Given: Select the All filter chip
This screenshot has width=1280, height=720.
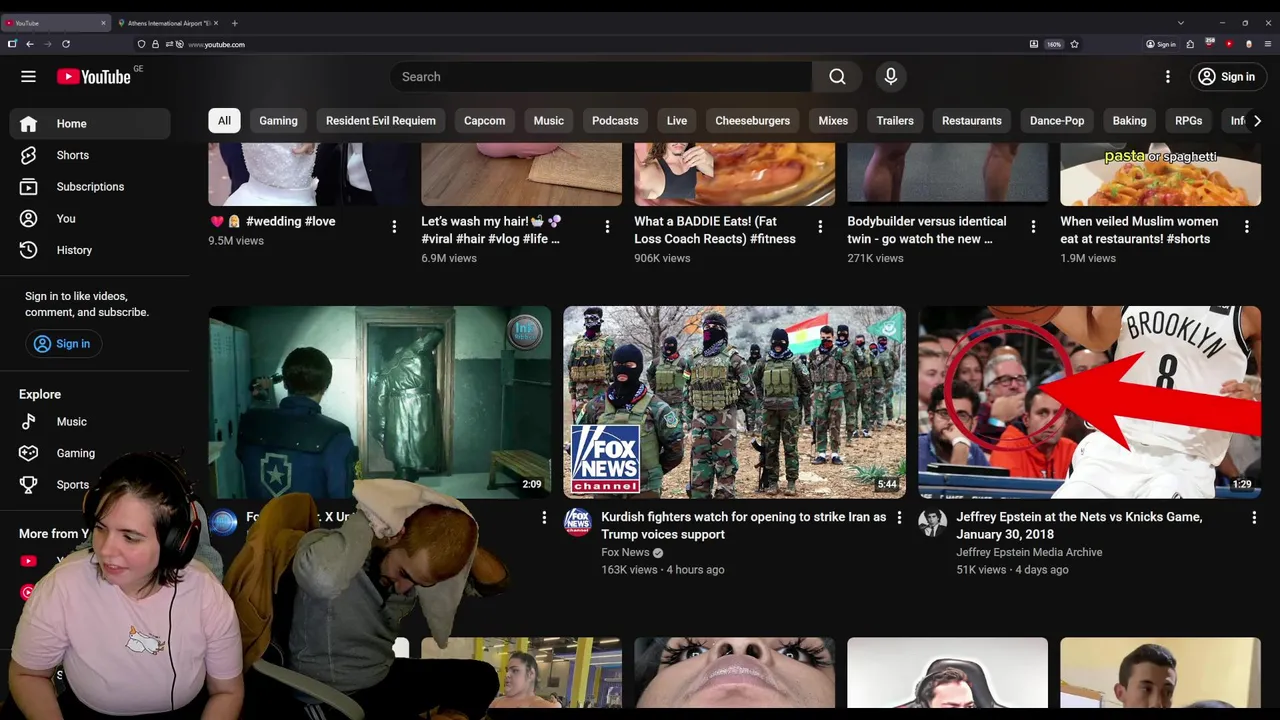Looking at the screenshot, I should pos(224,121).
